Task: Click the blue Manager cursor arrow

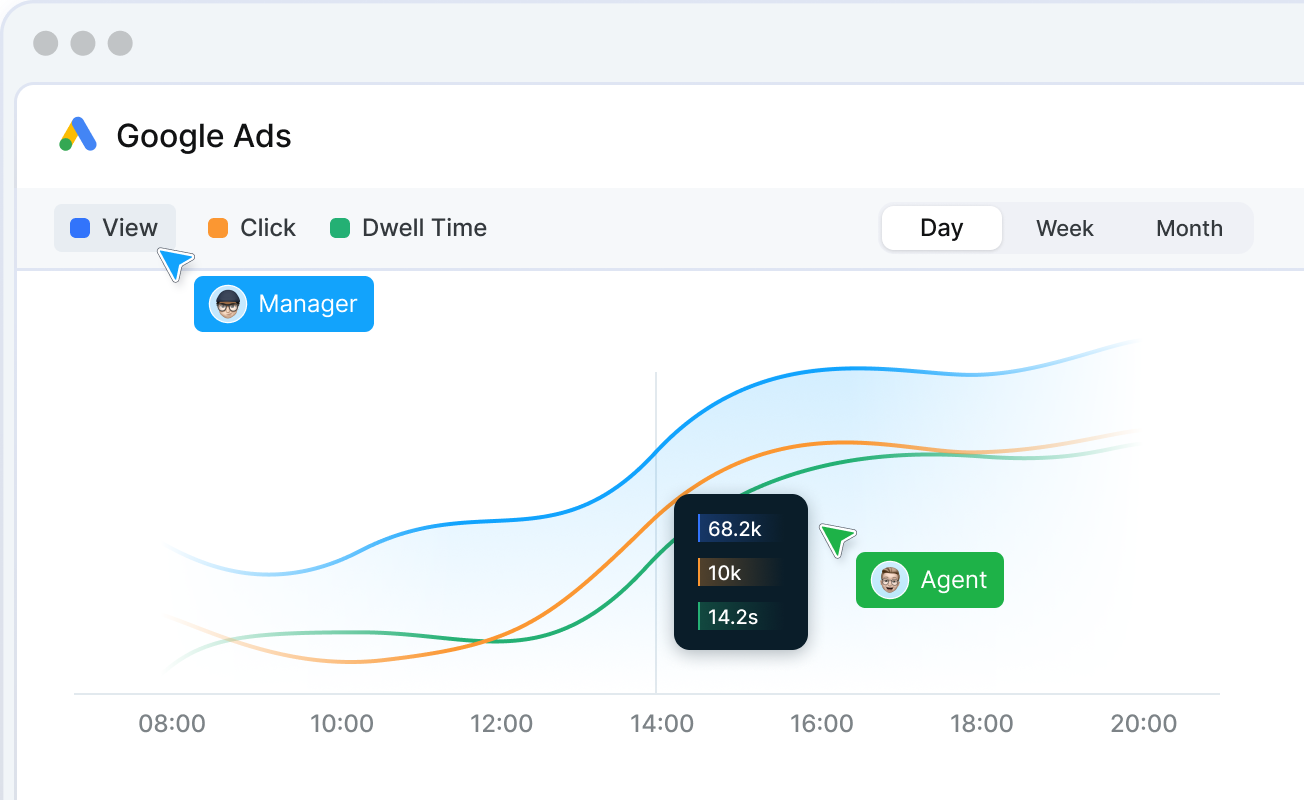Action: tap(176, 264)
